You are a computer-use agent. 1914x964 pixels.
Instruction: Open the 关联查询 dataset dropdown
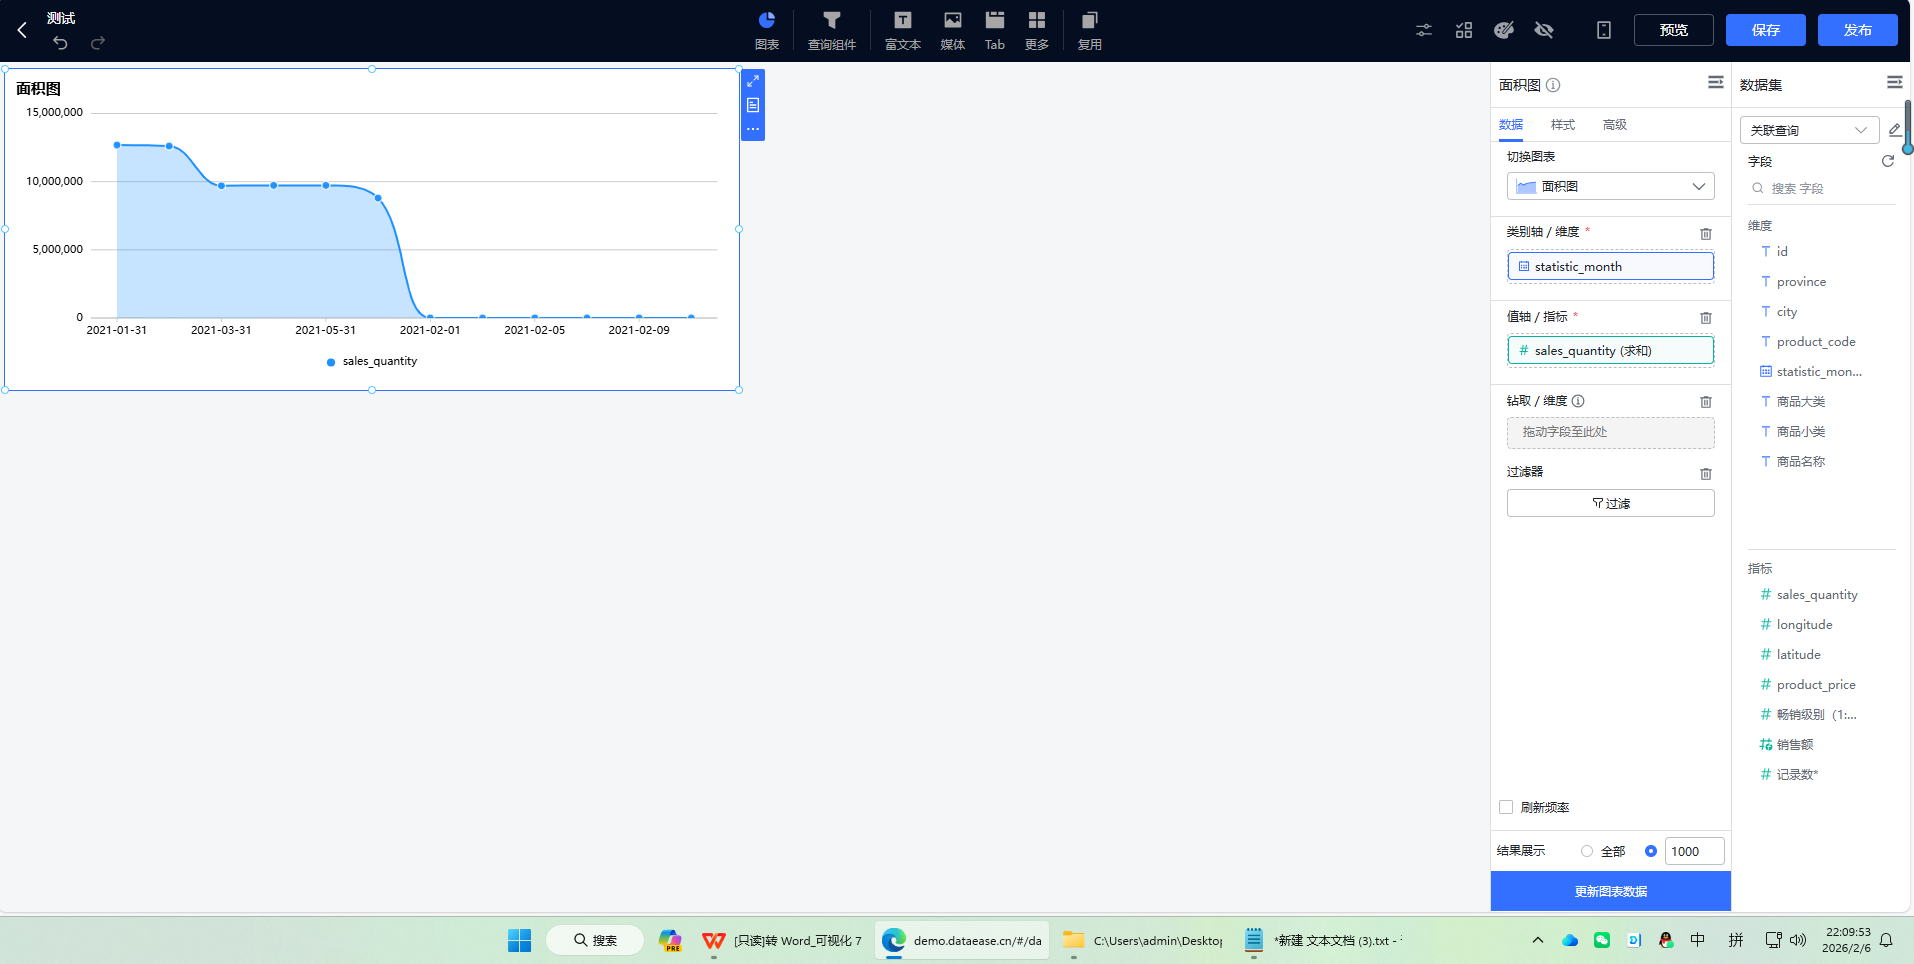[x=1810, y=130]
